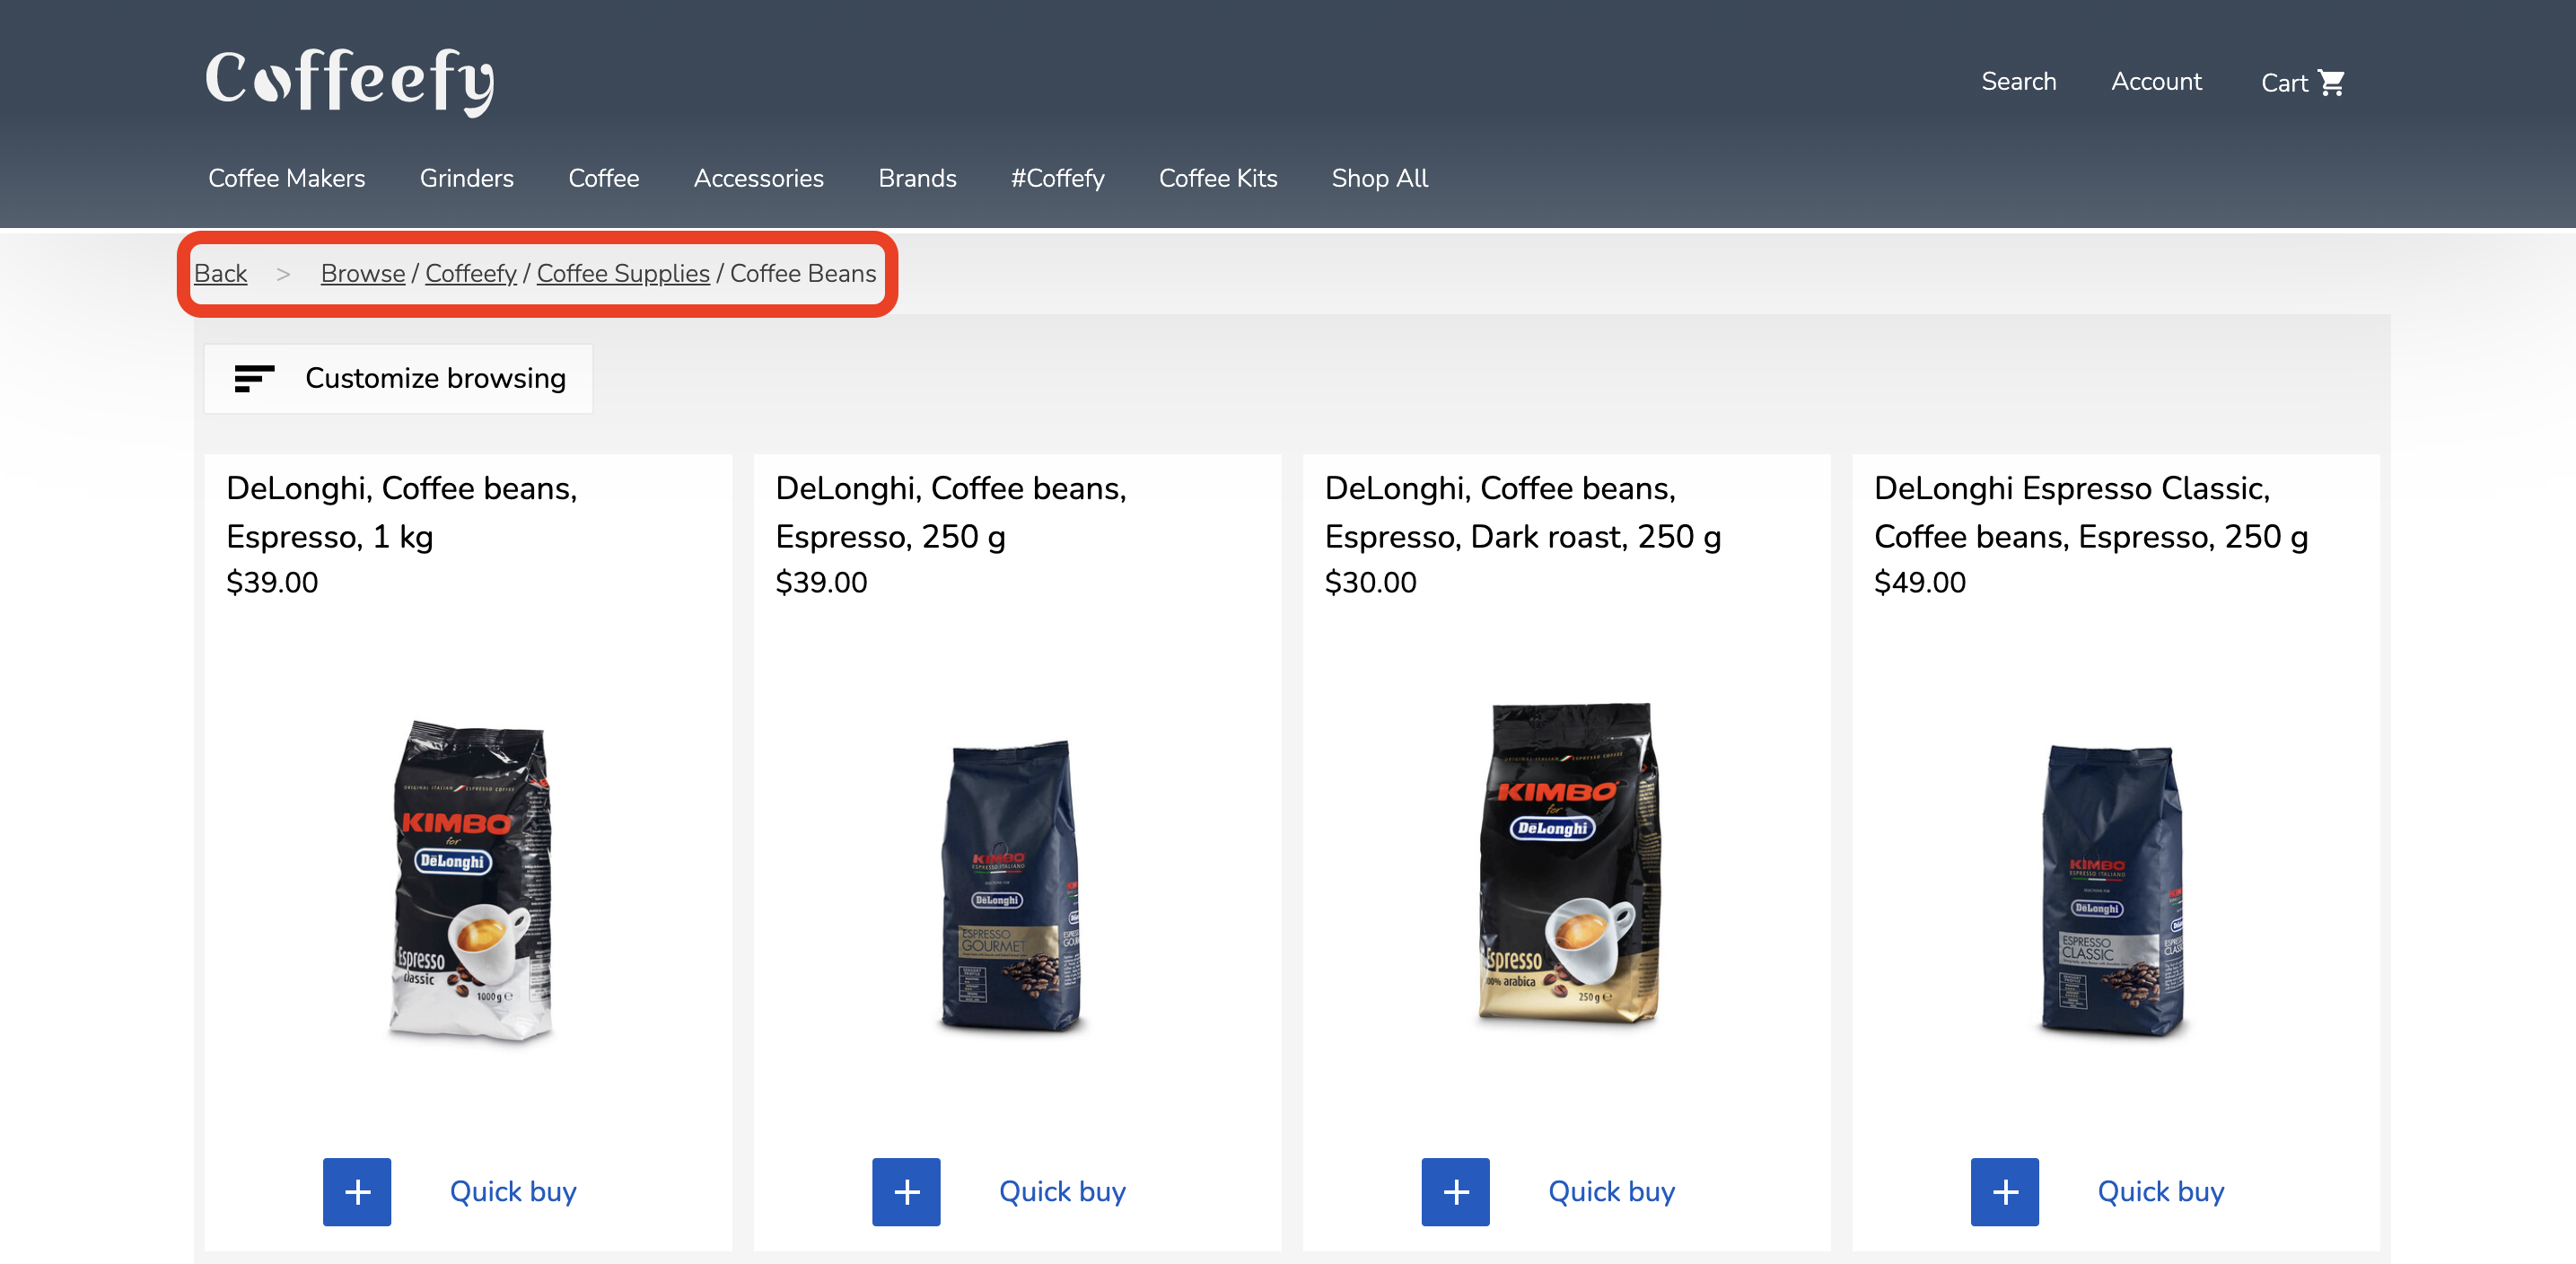Open the Coffee Makers menu
The image size is (2576, 1264).
pos(287,178)
